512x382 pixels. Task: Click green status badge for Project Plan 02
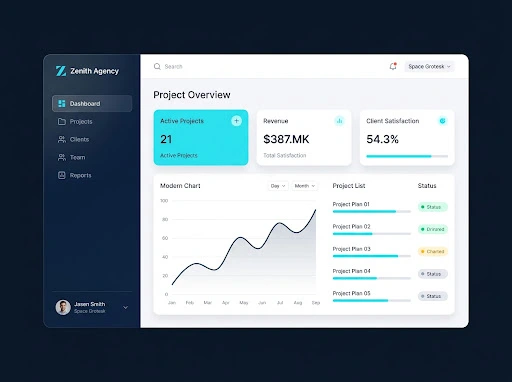pyautogui.click(x=433, y=229)
